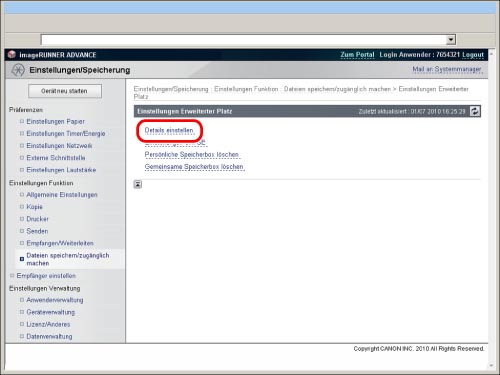Viewport: 500px width, 375px height.
Task: Select Externe Schnittstelle in sidebar
Action: click(x=56, y=158)
